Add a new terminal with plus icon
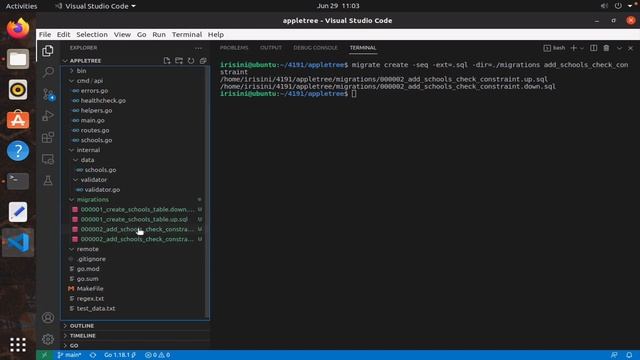 click(x=573, y=48)
